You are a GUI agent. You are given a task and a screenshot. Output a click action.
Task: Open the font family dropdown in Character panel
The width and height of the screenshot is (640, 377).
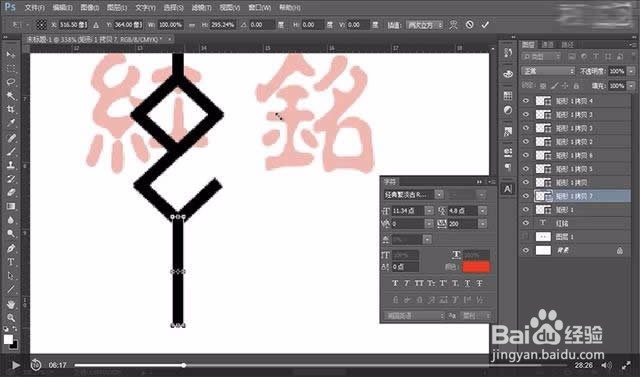pyautogui.click(x=439, y=195)
